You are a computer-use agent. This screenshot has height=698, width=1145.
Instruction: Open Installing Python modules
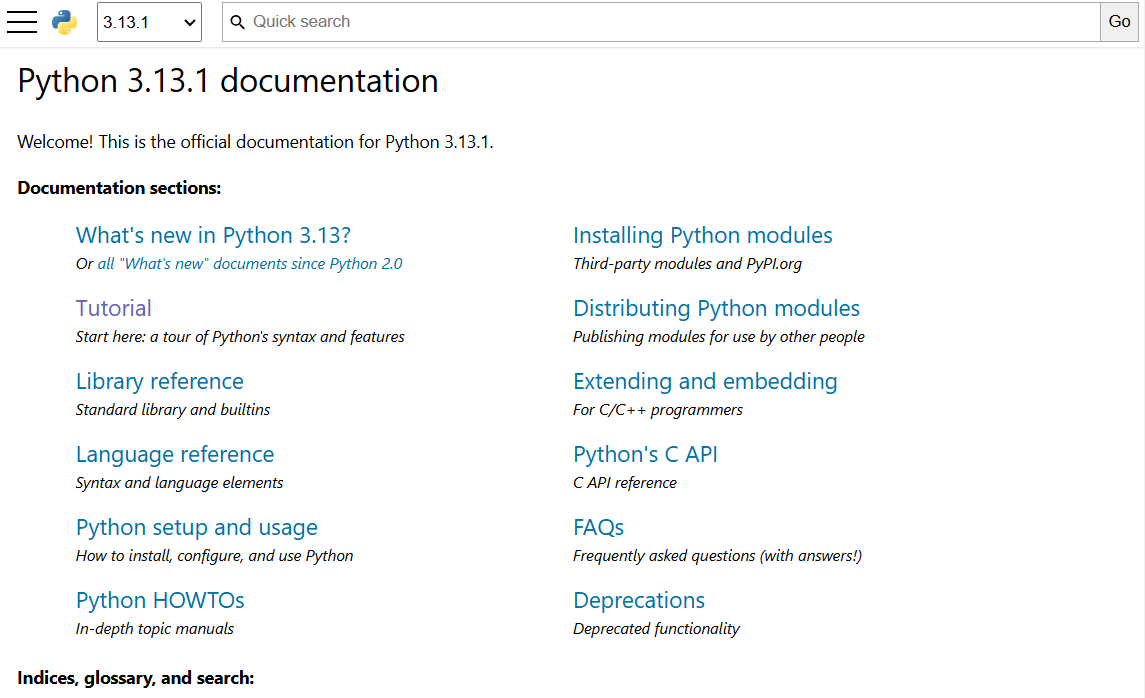pyautogui.click(x=702, y=236)
